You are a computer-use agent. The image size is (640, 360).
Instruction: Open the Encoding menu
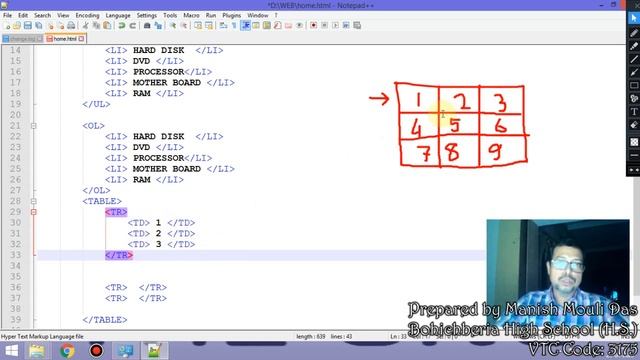(x=87, y=15)
